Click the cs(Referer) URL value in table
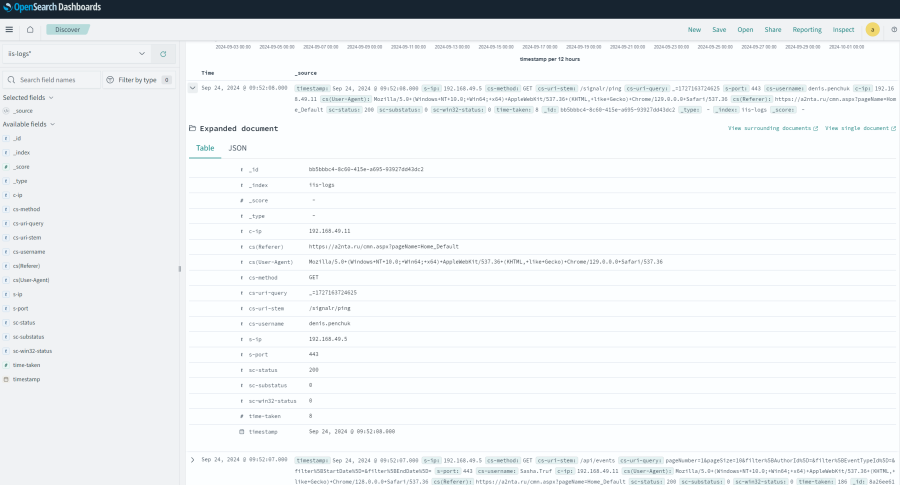Image resolution: width=900 pixels, height=485 pixels. pyautogui.click(x=383, y=247)
